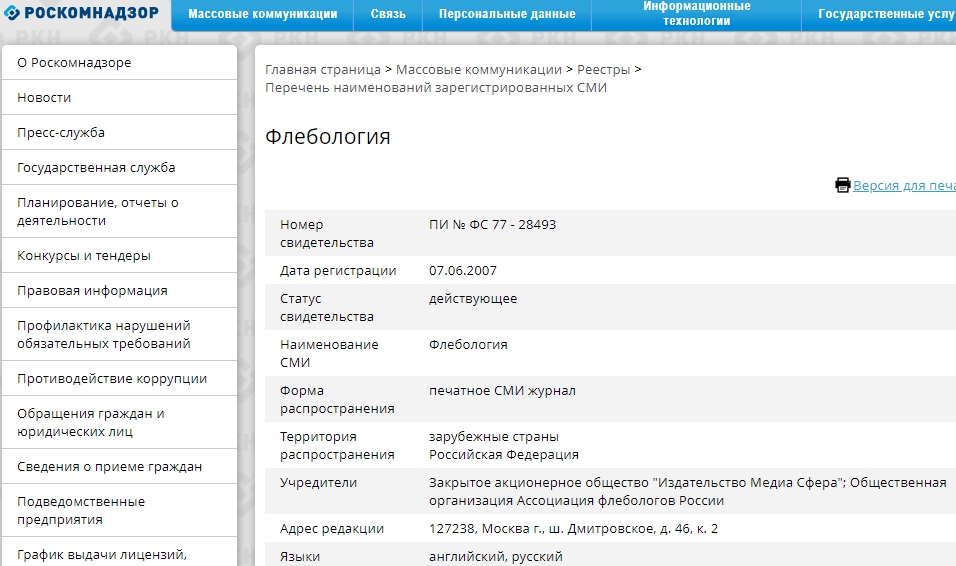The image size is (956, 566).
Task: Click the Массовые коммуникации breadcrumb link
Action: [x=479, y=70]
